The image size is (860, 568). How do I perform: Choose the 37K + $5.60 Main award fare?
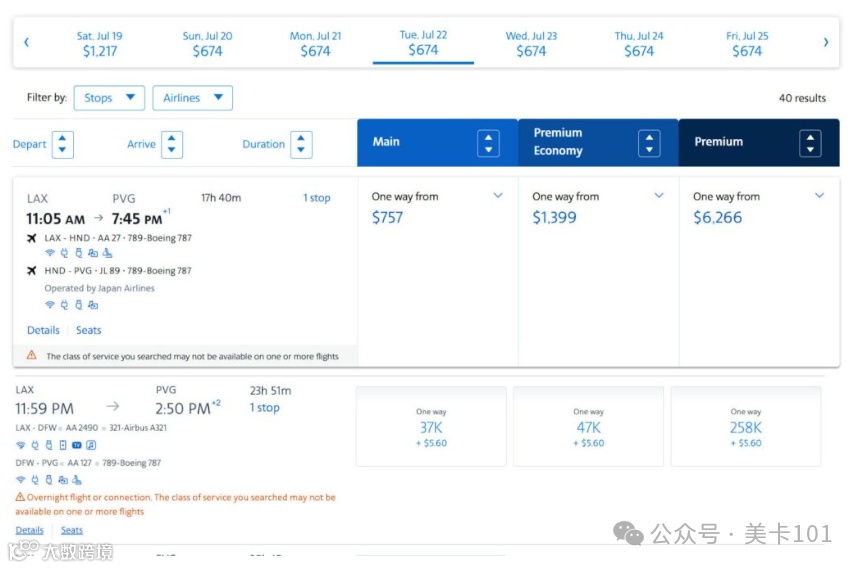[431, 427]
